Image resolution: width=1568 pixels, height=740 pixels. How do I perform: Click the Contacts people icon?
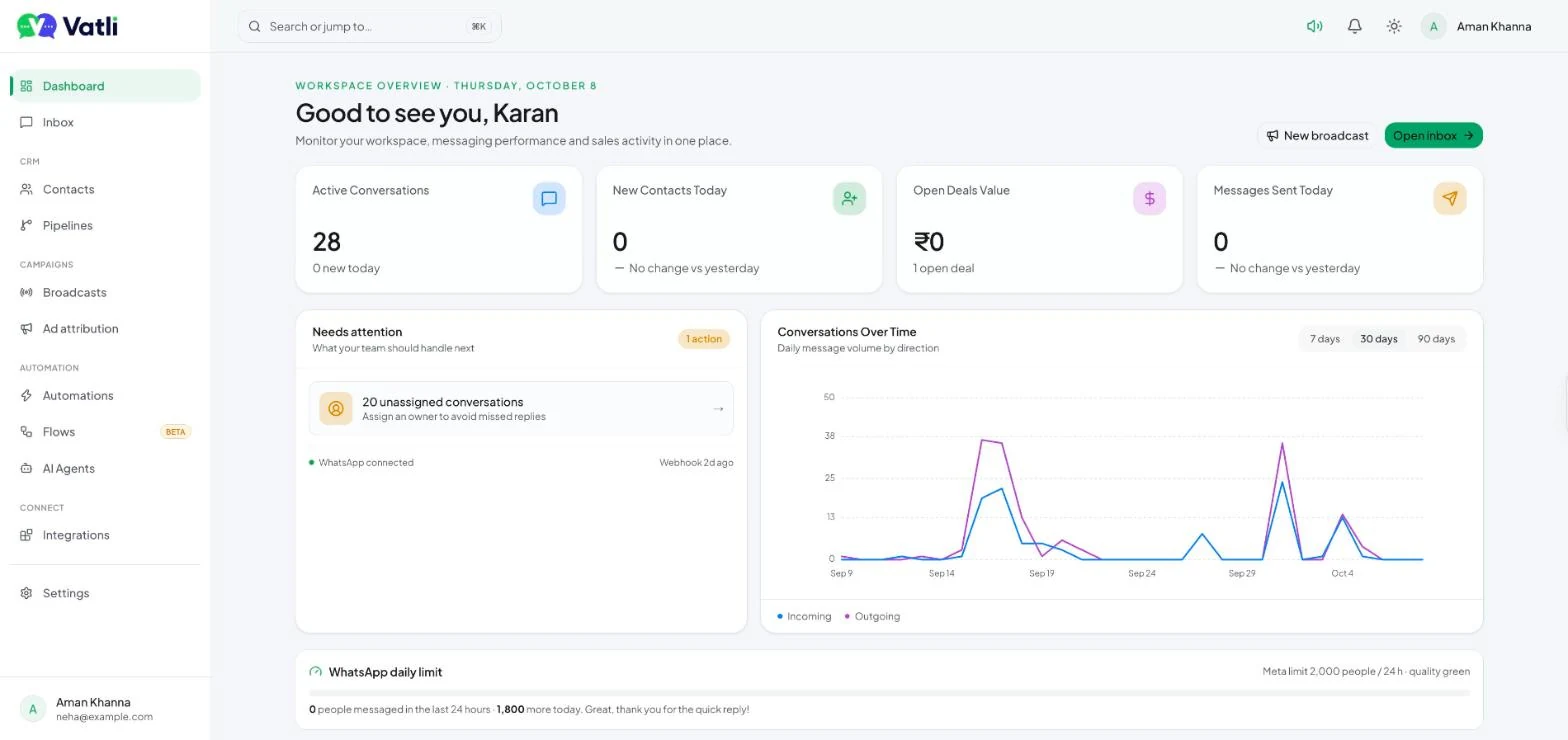point(26,189)
